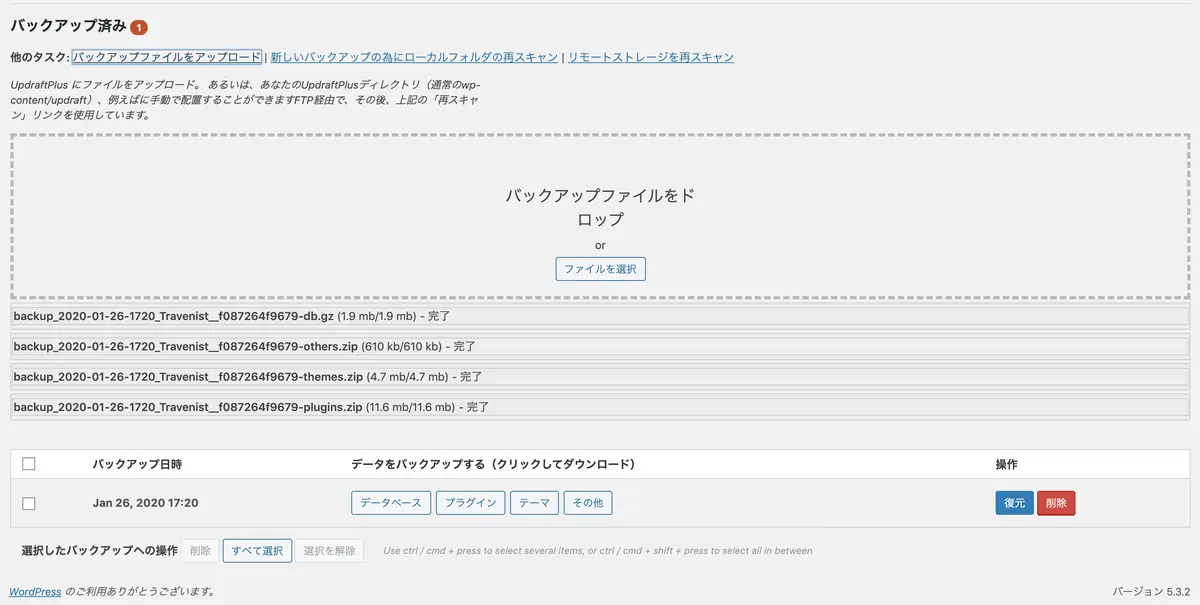Select the db.gz upload progress row
The height and width of the screenshot is (605, 1200).
tap(600, 317)
